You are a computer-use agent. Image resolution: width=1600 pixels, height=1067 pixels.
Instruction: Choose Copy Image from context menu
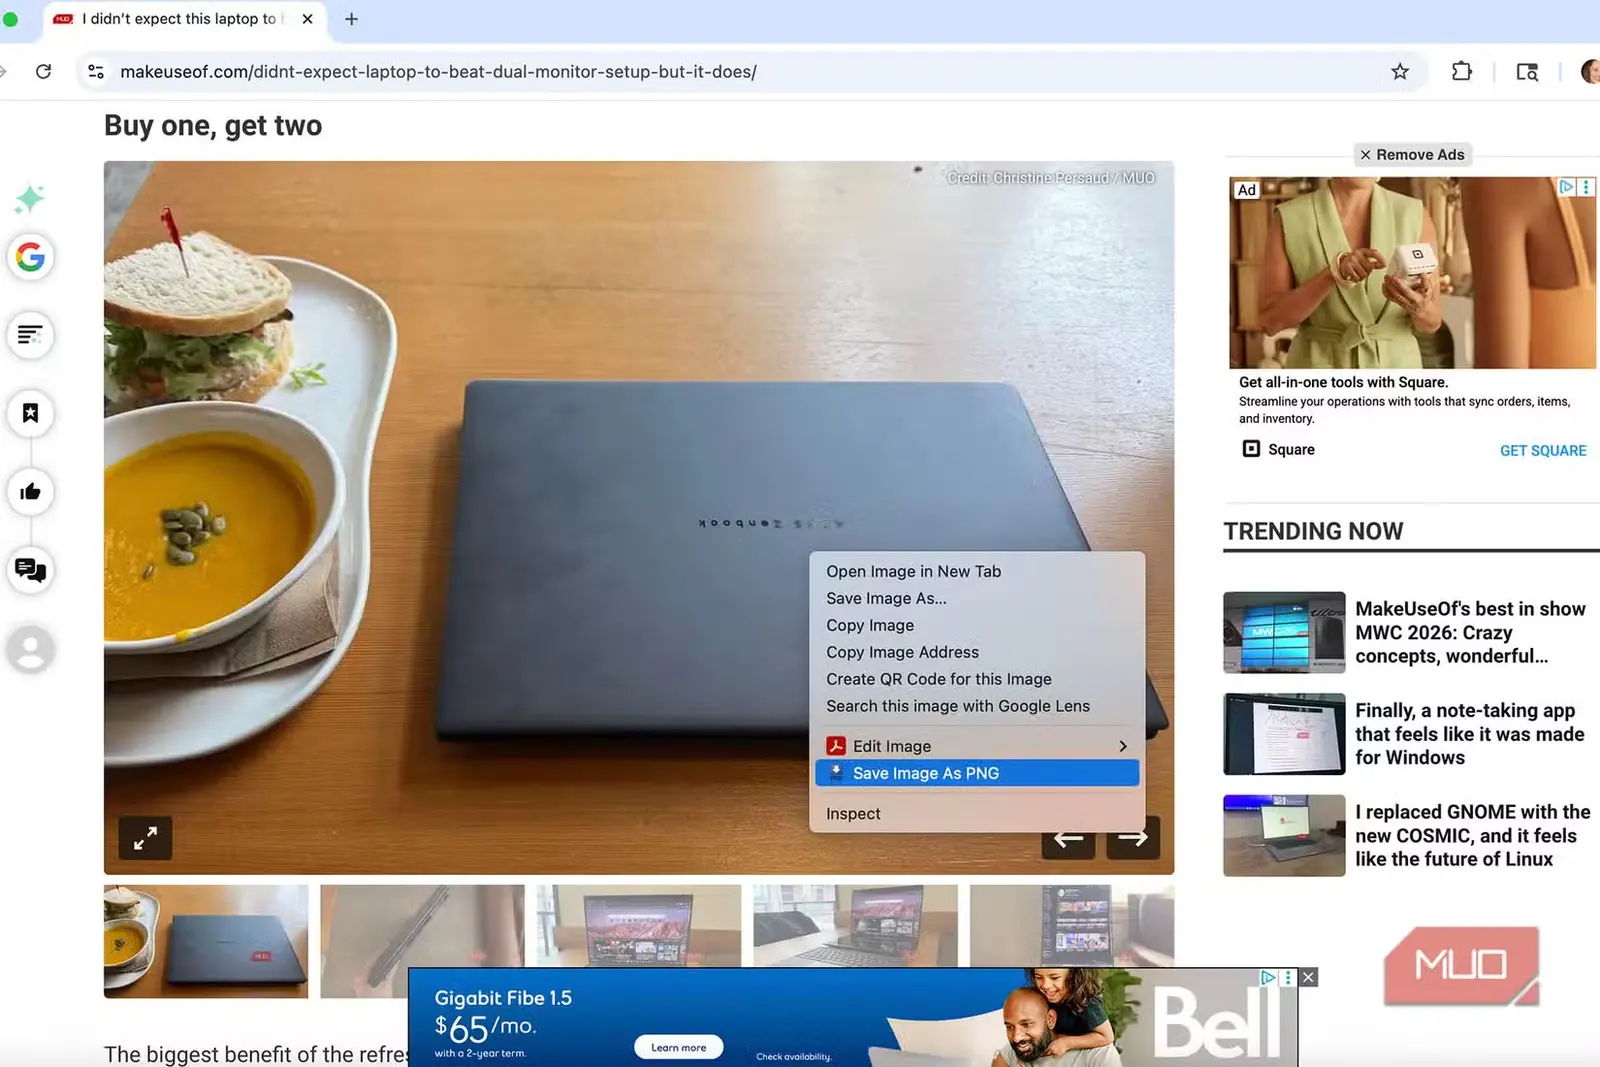(870, 625)
